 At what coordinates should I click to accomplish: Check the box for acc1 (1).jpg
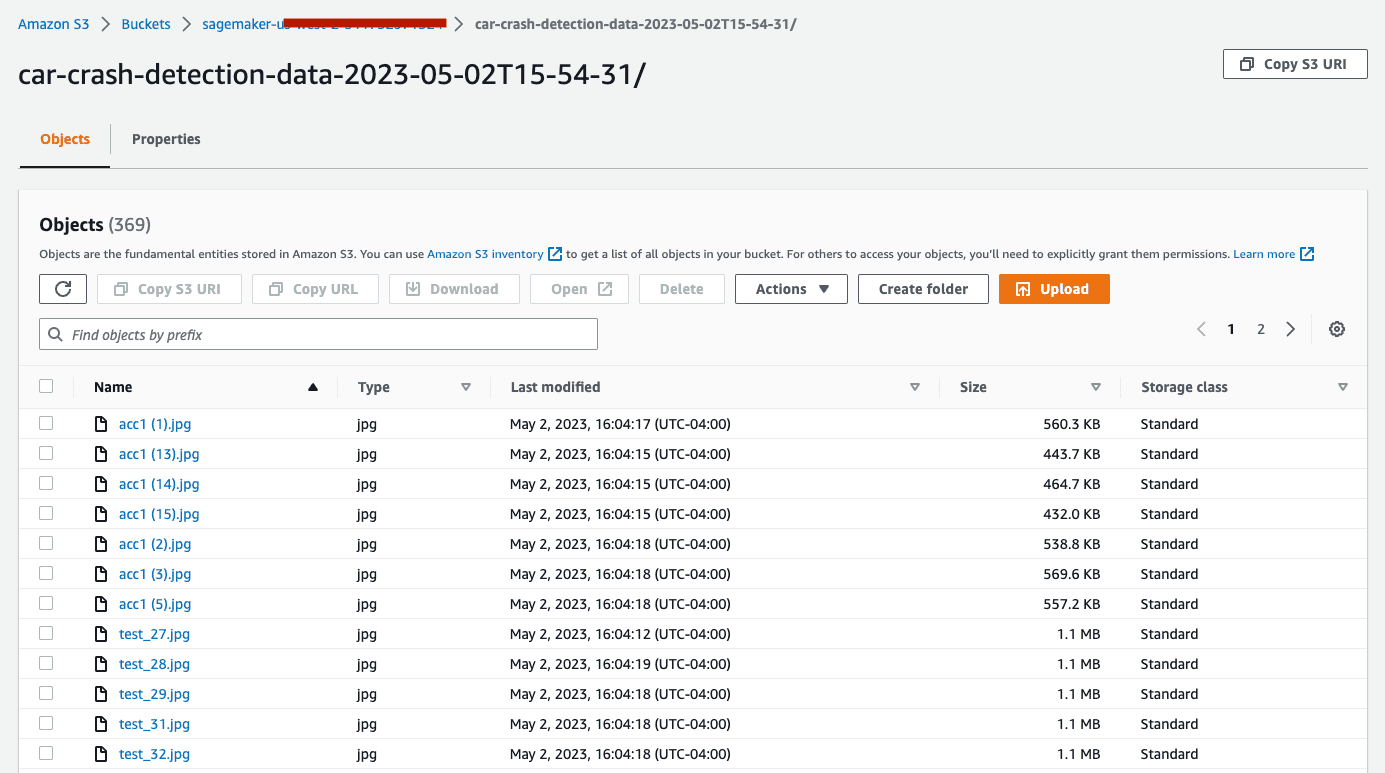pos(46,423)
